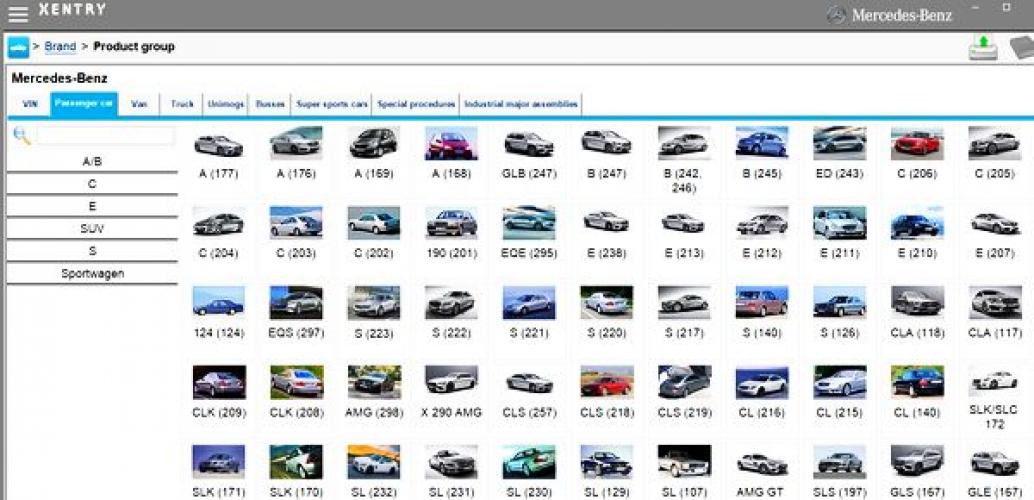Select the C (204) model thumbnail
The image size is (1034, 500).
[218, 223]
